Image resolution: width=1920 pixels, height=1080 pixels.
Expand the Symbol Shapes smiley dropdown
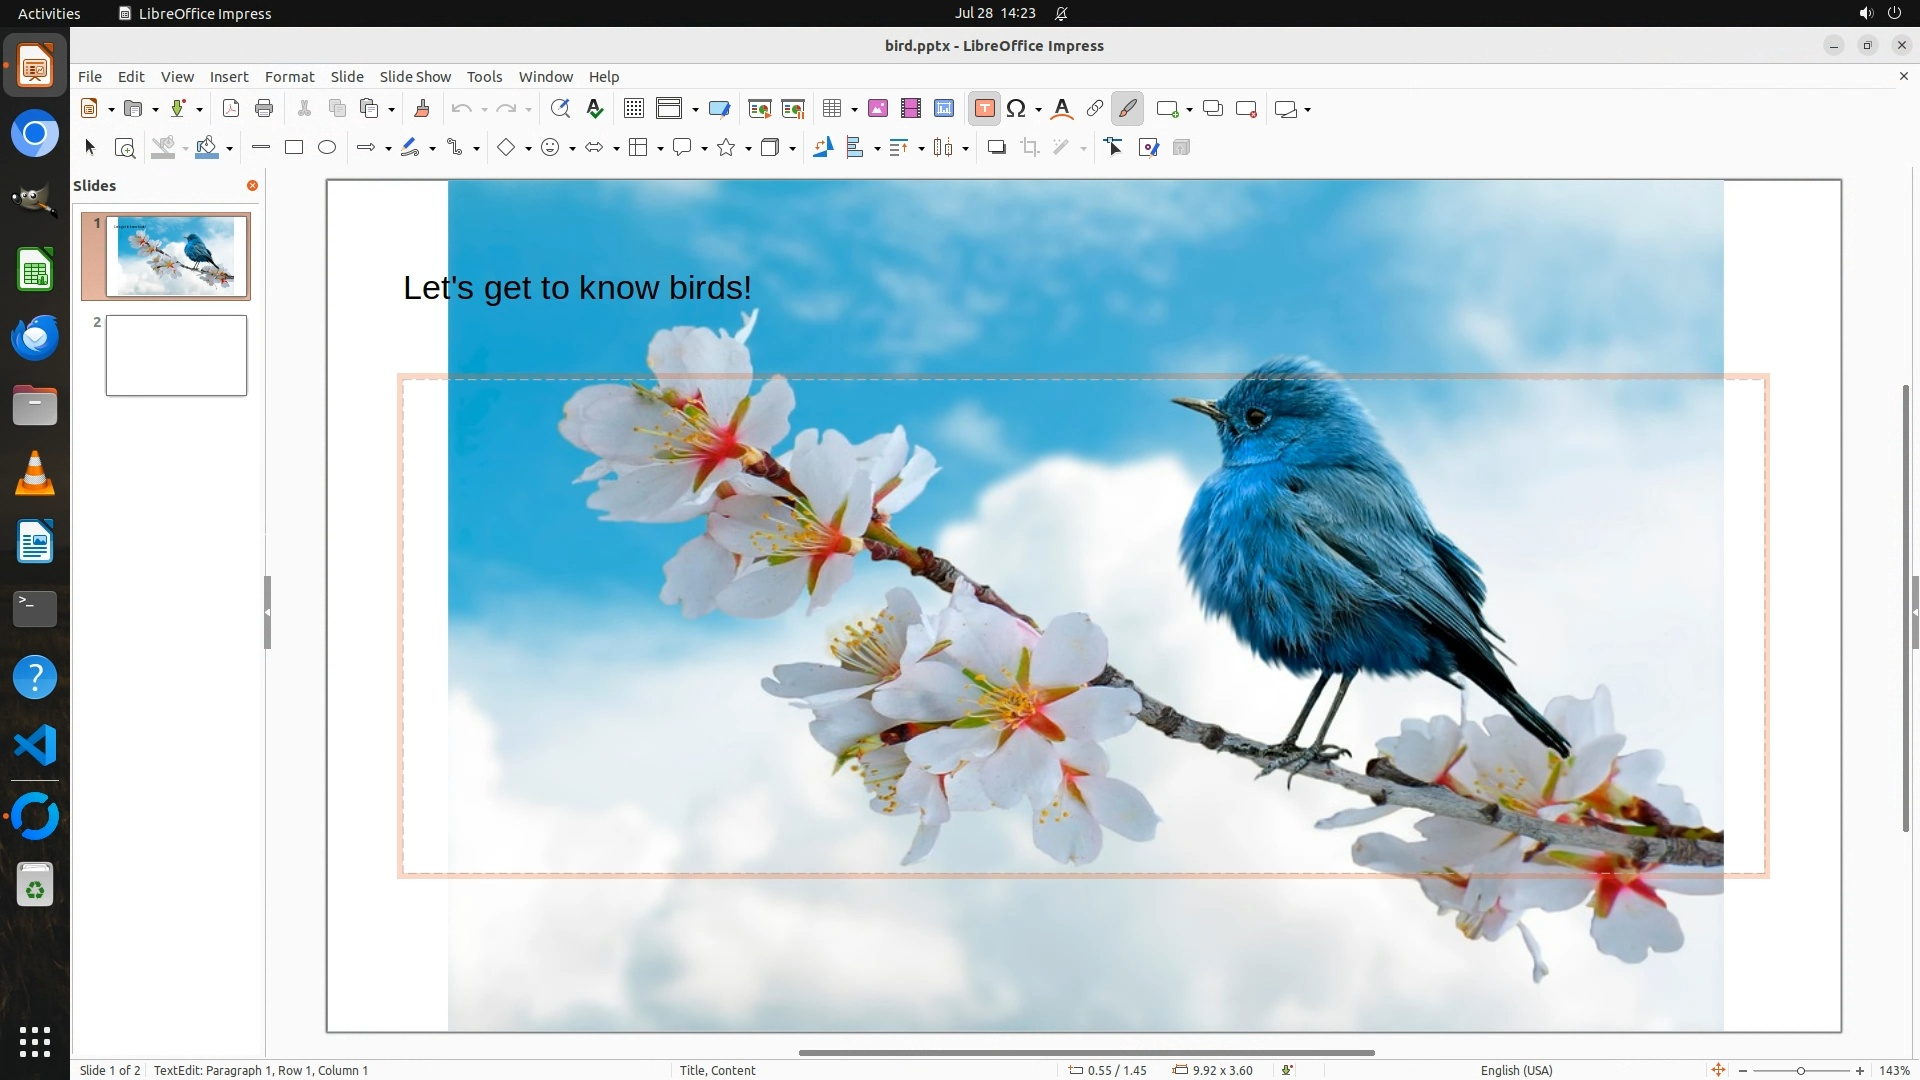572,149
